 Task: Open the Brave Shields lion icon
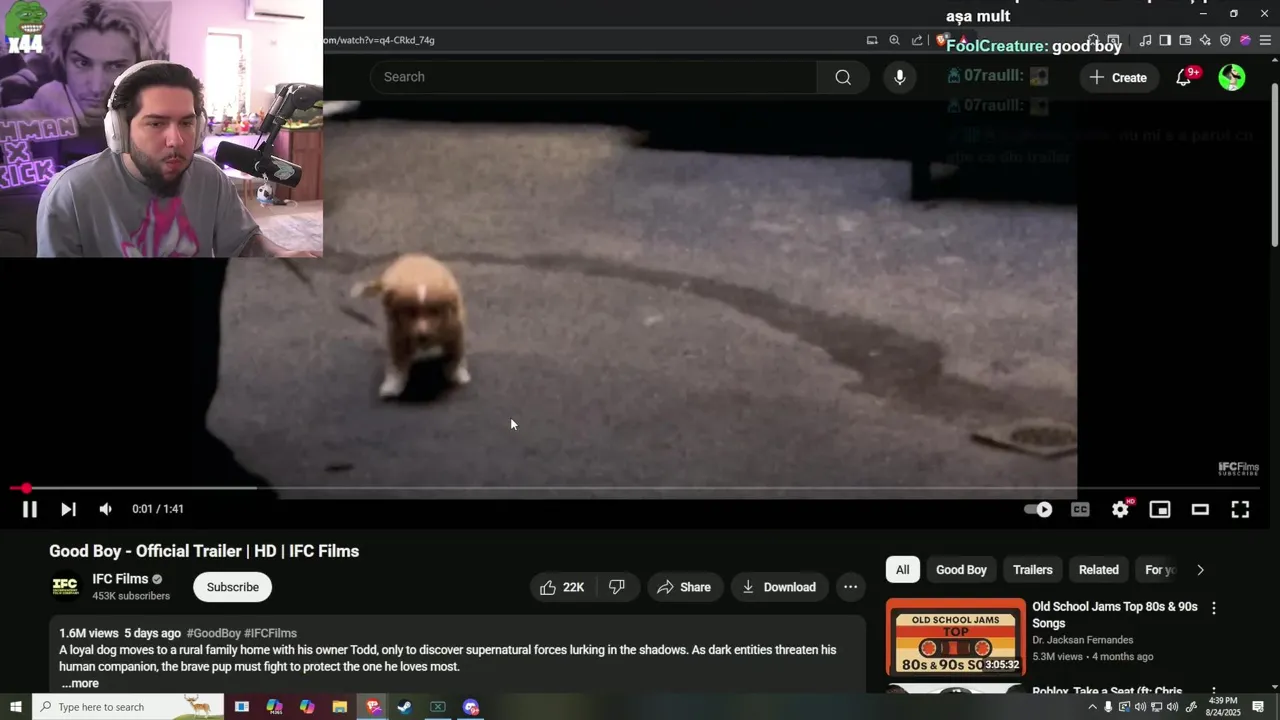941,40
